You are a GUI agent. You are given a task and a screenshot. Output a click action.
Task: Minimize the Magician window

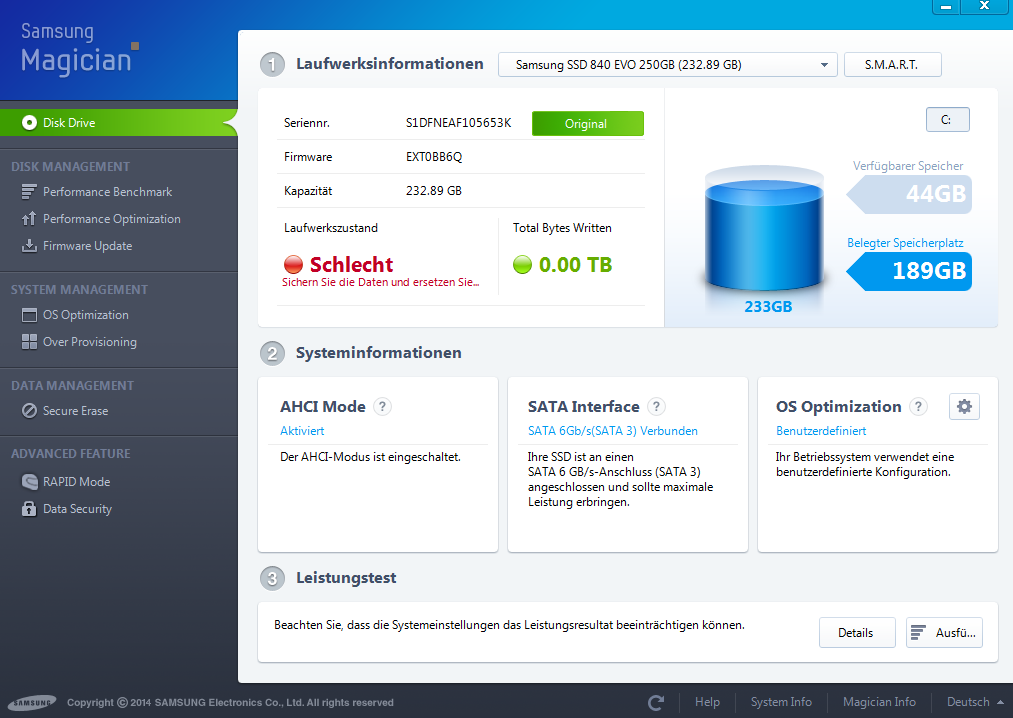(x=946, y=6)
